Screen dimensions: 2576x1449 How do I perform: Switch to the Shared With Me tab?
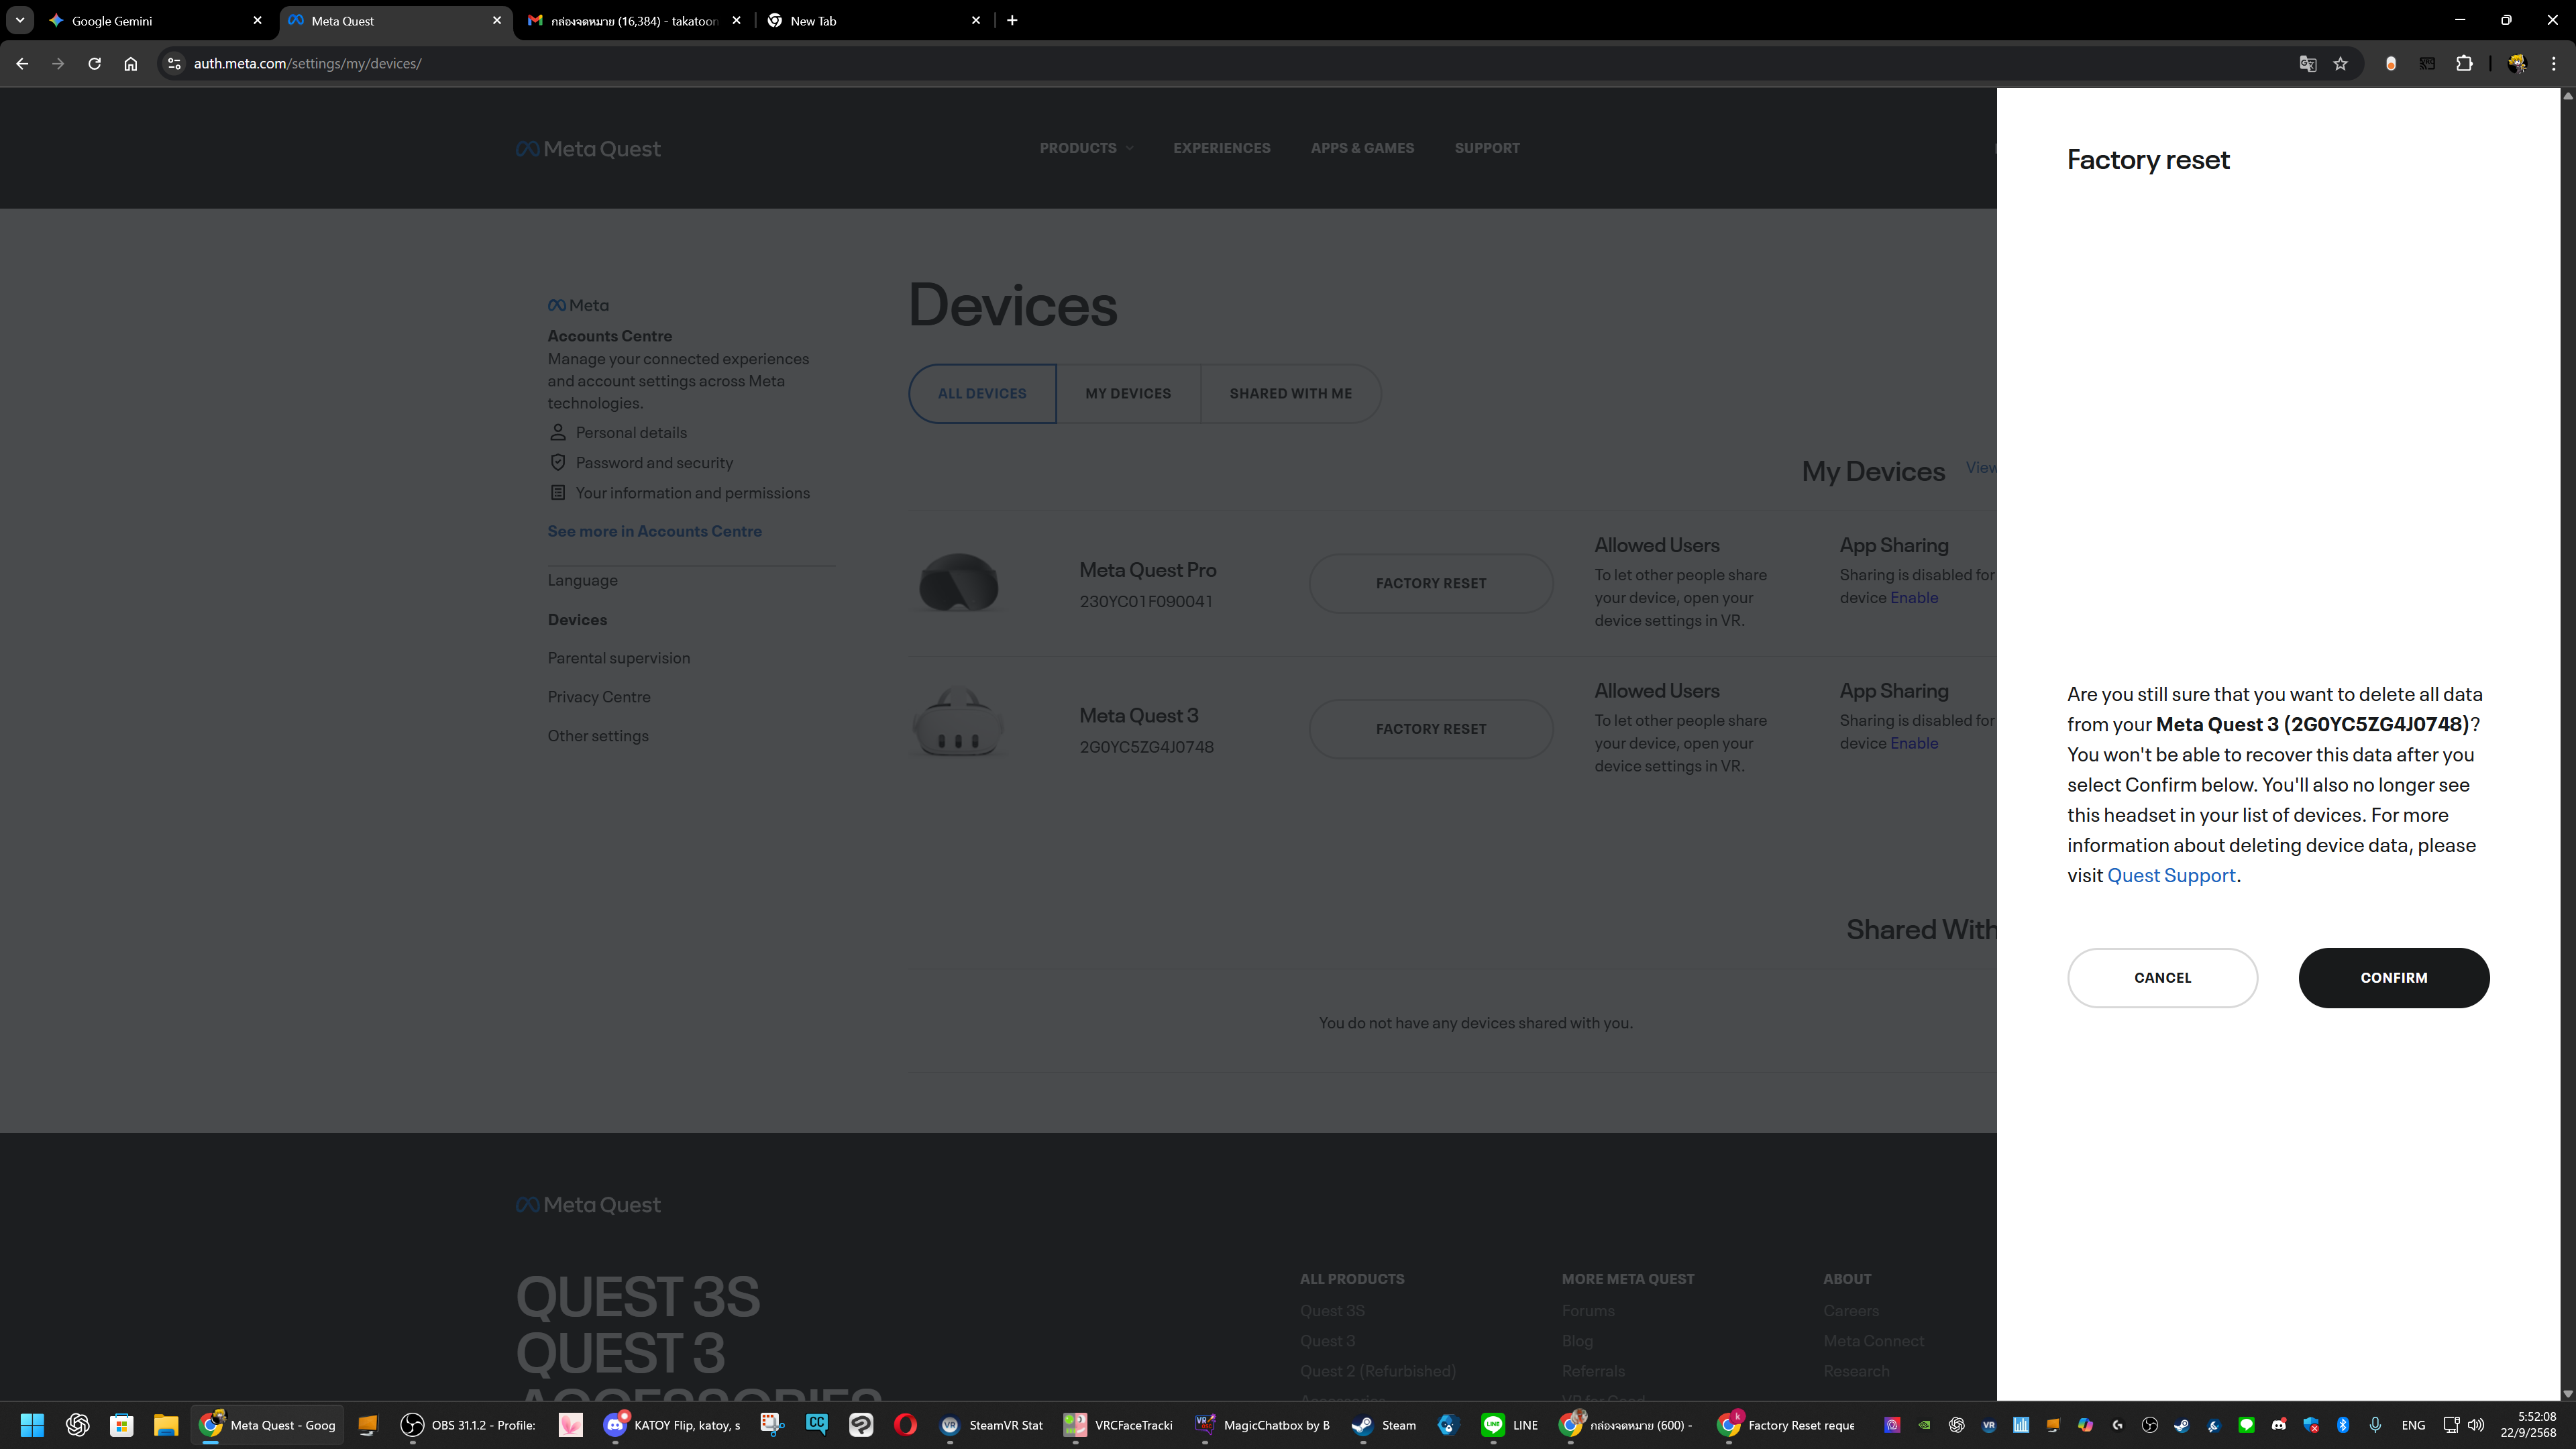(x=1290, y=393)
